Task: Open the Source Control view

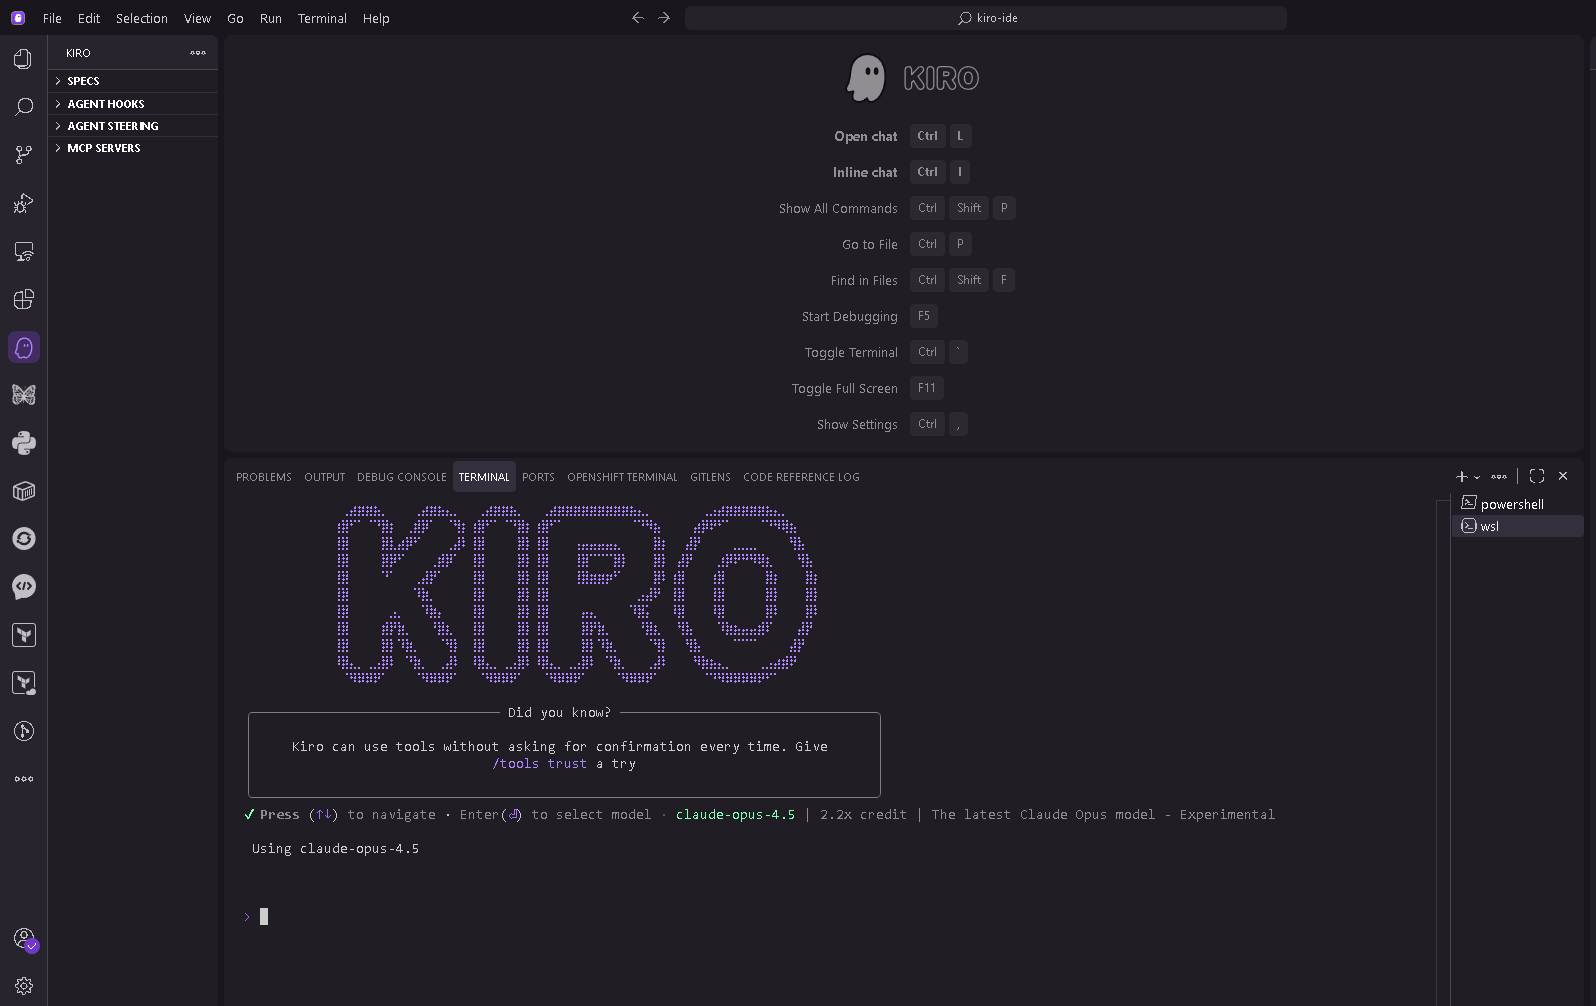Action: click(x=23, y=155)
